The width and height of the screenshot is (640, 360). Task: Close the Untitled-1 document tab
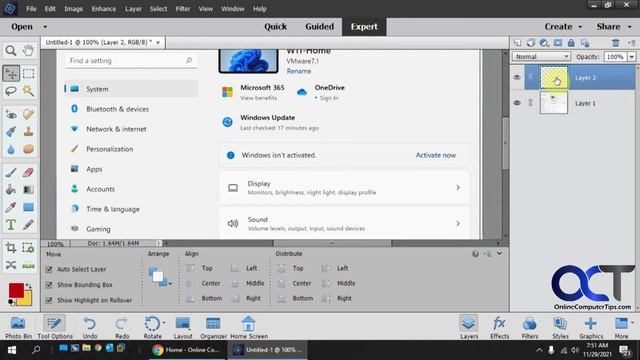point(158,42)
